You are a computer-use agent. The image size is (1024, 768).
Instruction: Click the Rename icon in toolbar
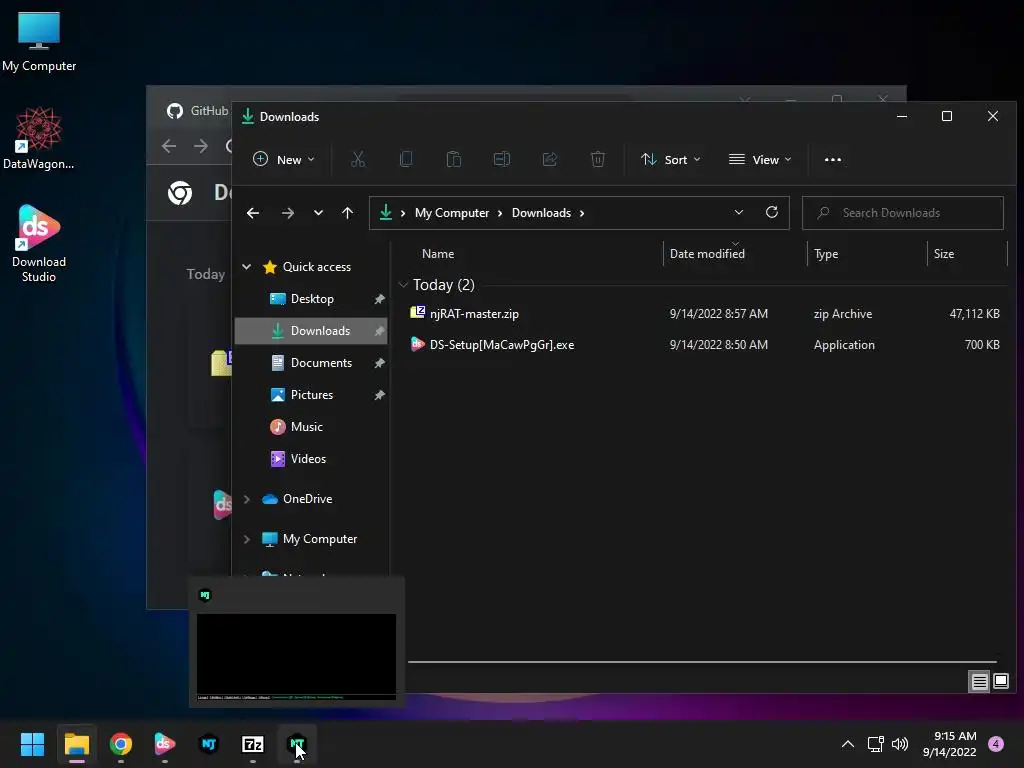[x=502, y=159]
